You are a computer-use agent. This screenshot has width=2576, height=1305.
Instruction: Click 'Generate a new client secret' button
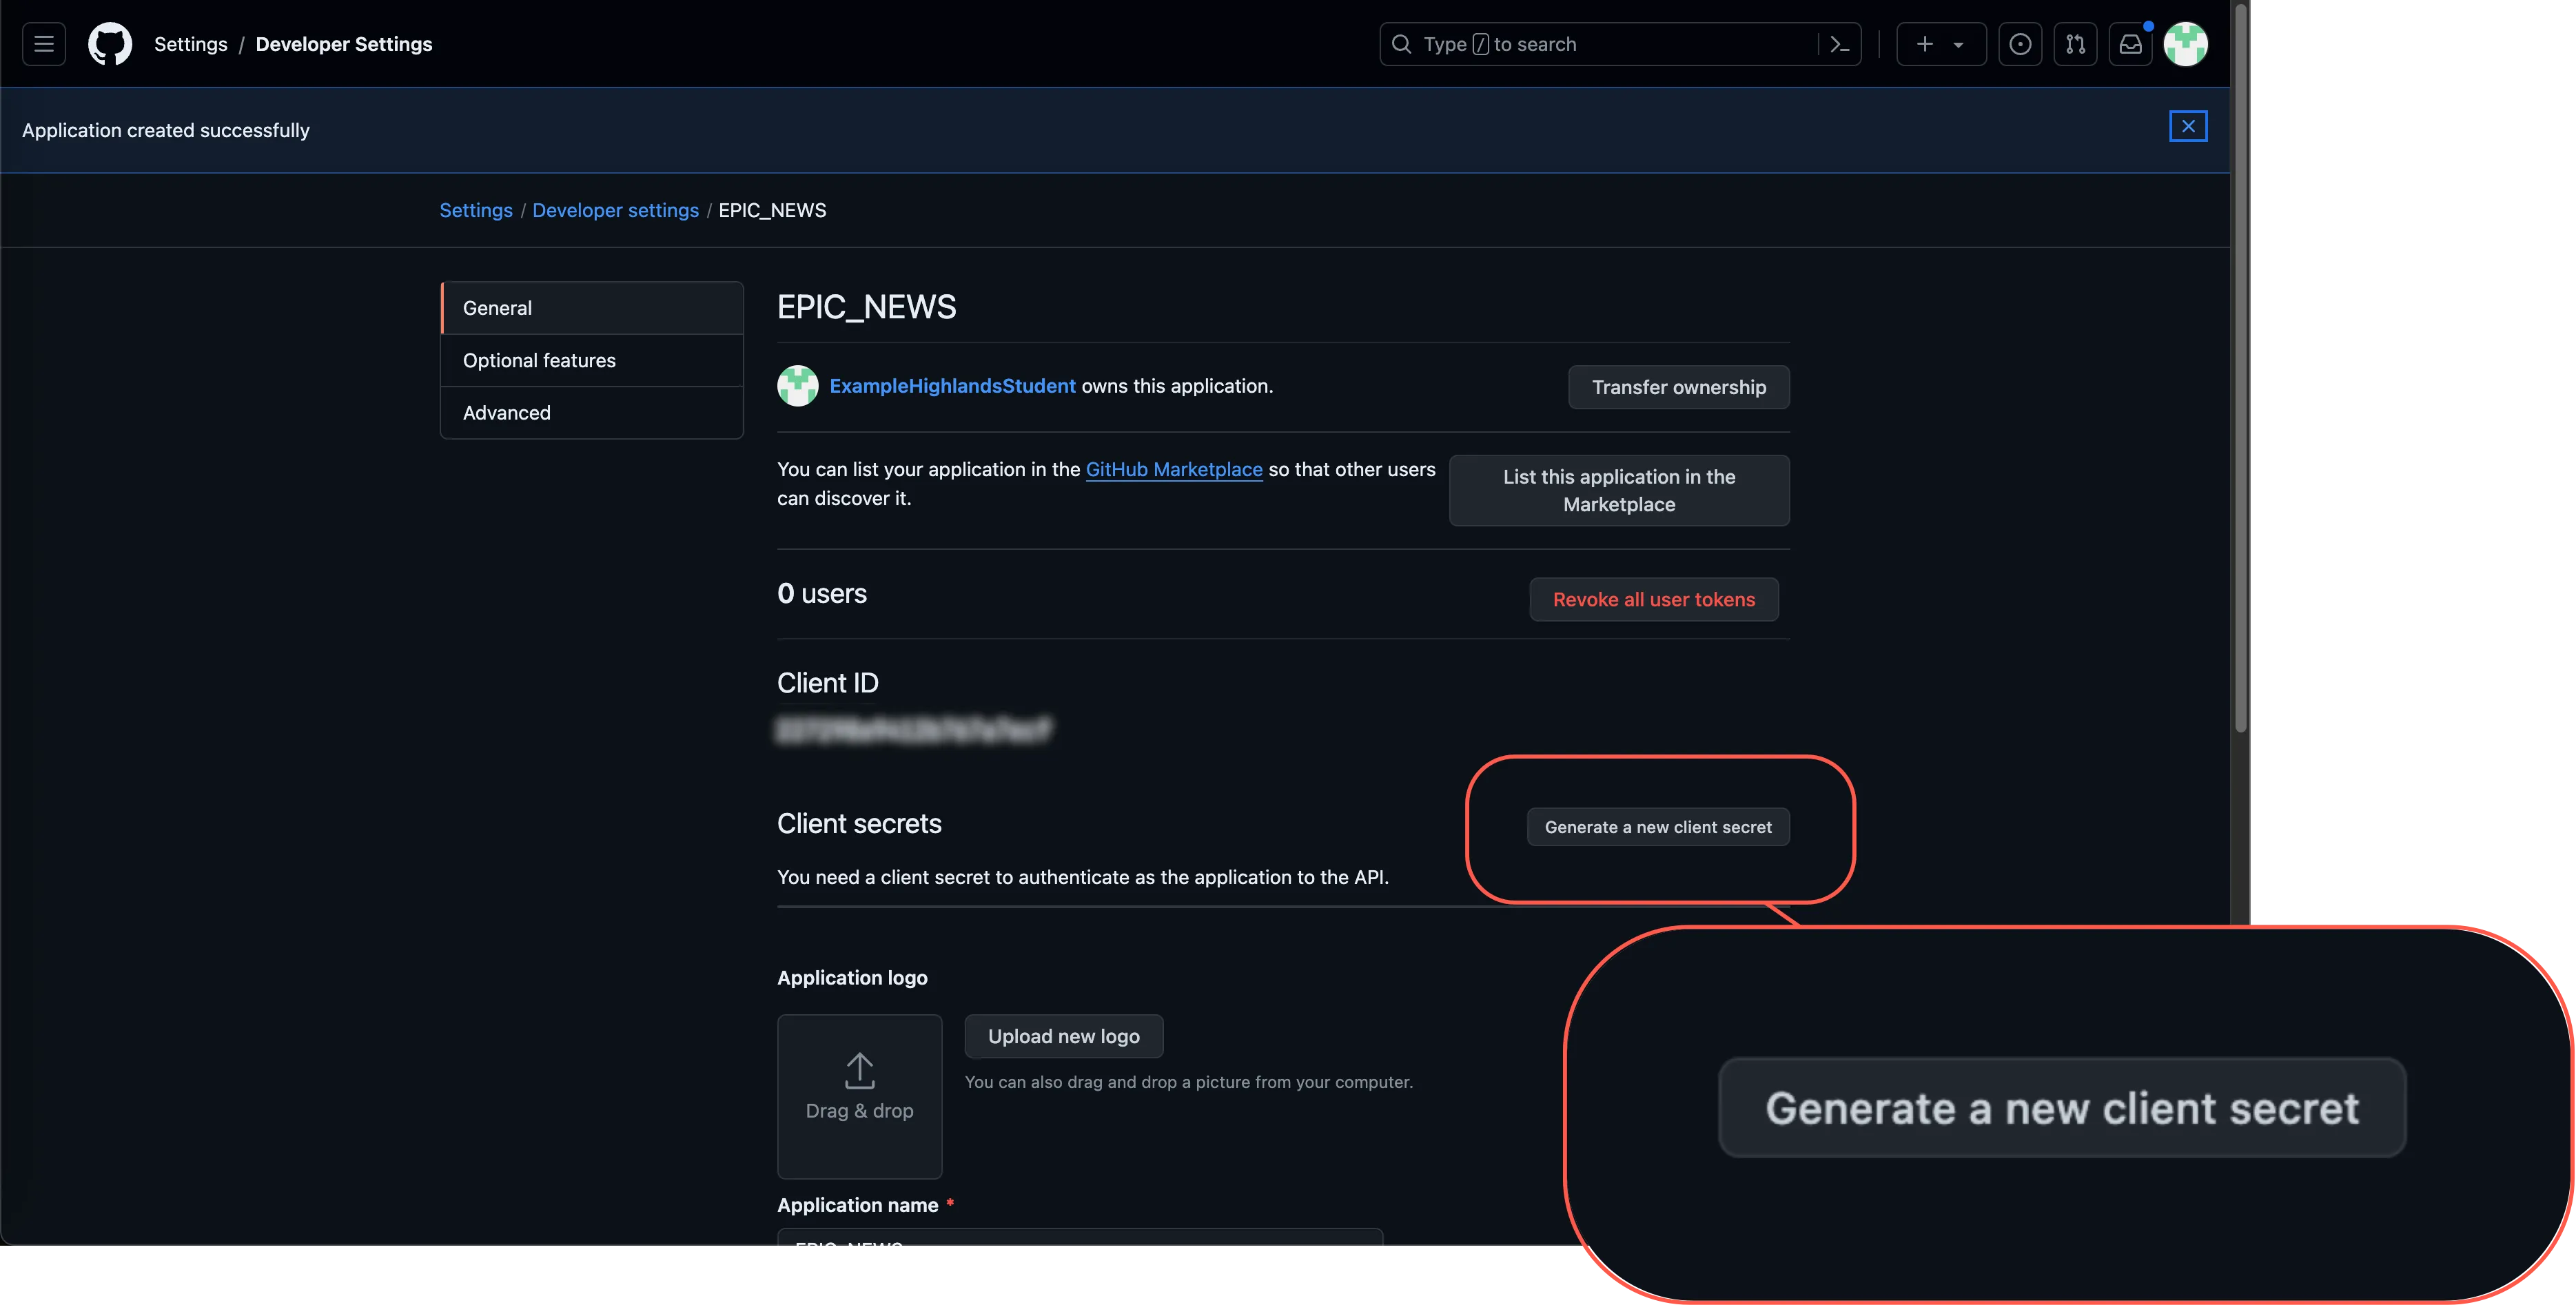pyautogui.click(x=1658, y=827)
